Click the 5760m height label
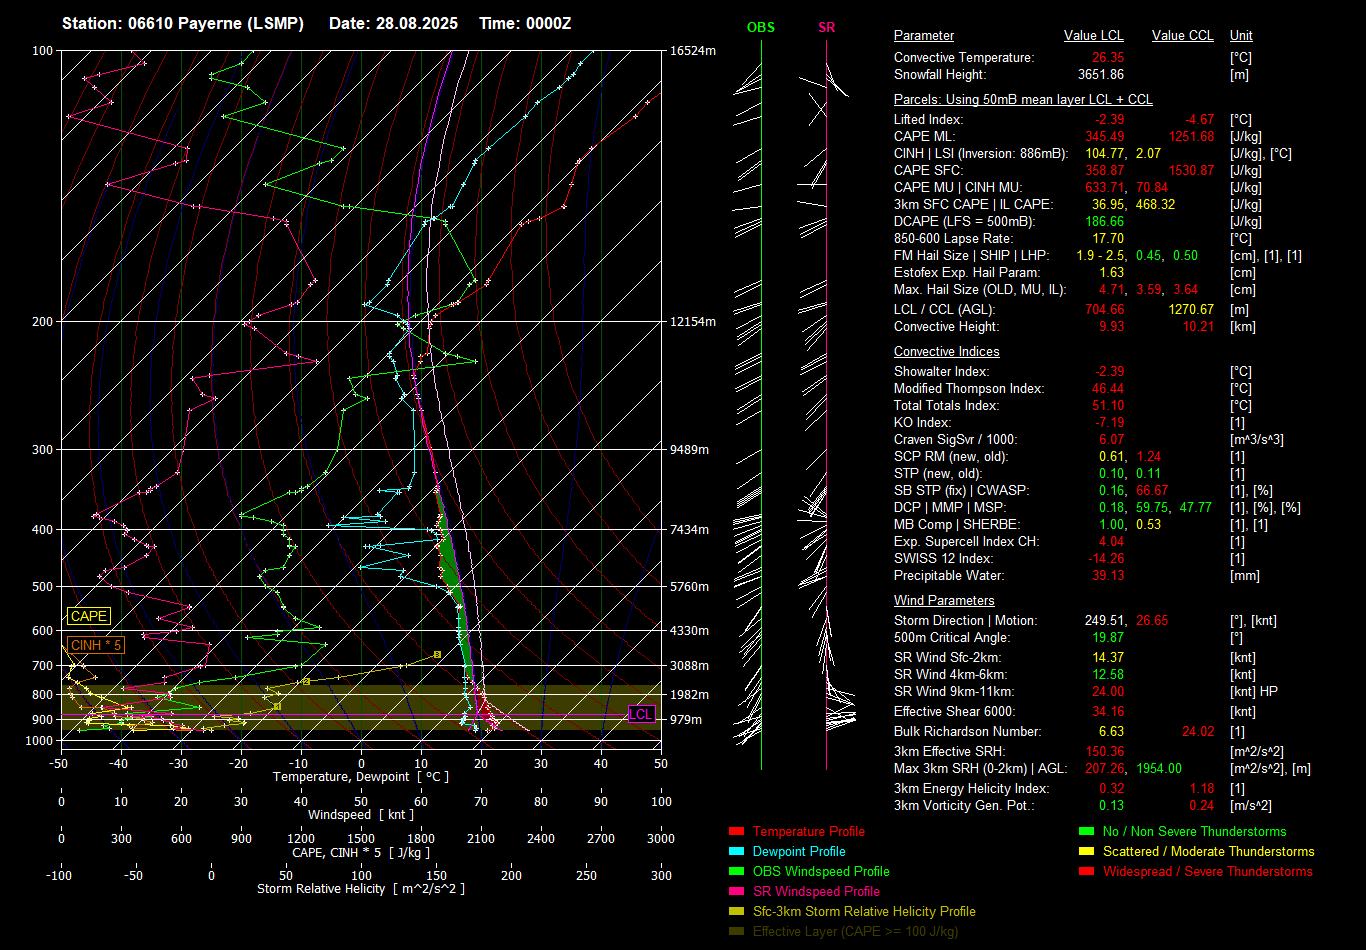The height and width of the screenshot is (950, 1366). [690, 586]
